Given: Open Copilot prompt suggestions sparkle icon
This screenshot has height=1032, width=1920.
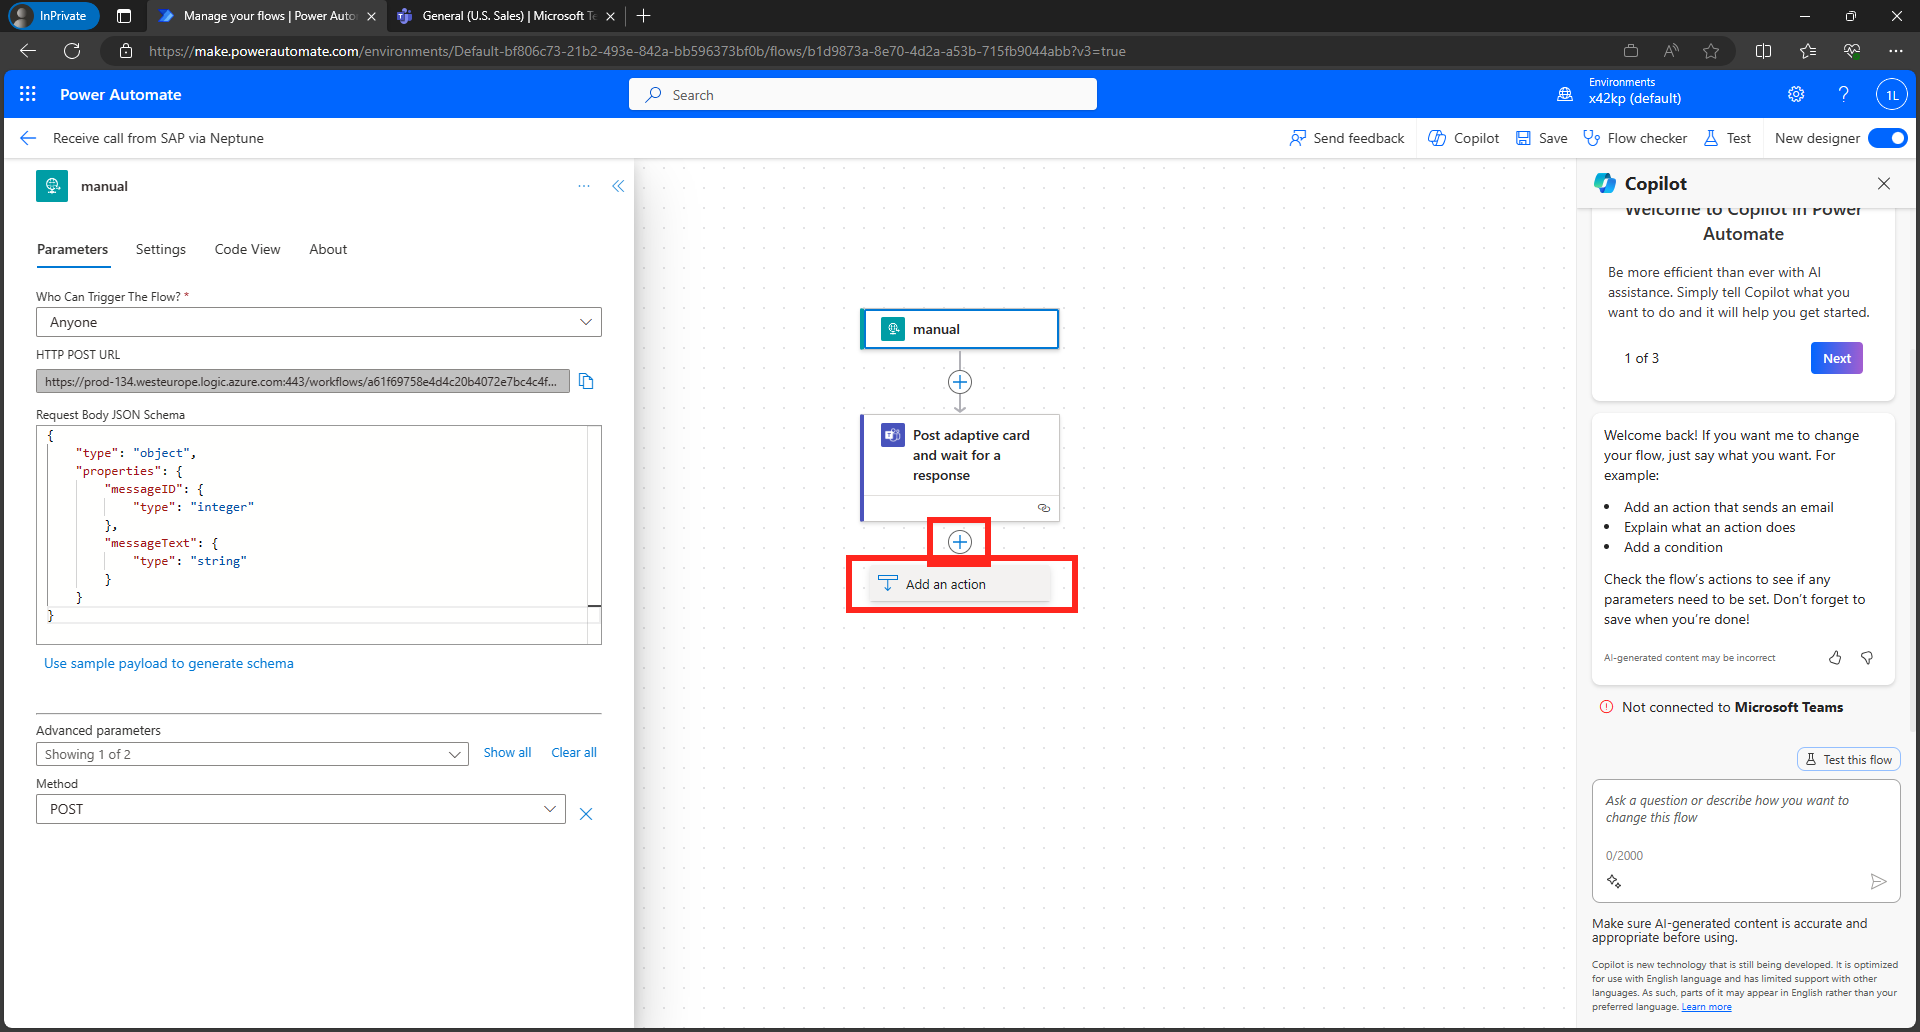Looking at the screenshot, I should 1614,881.
